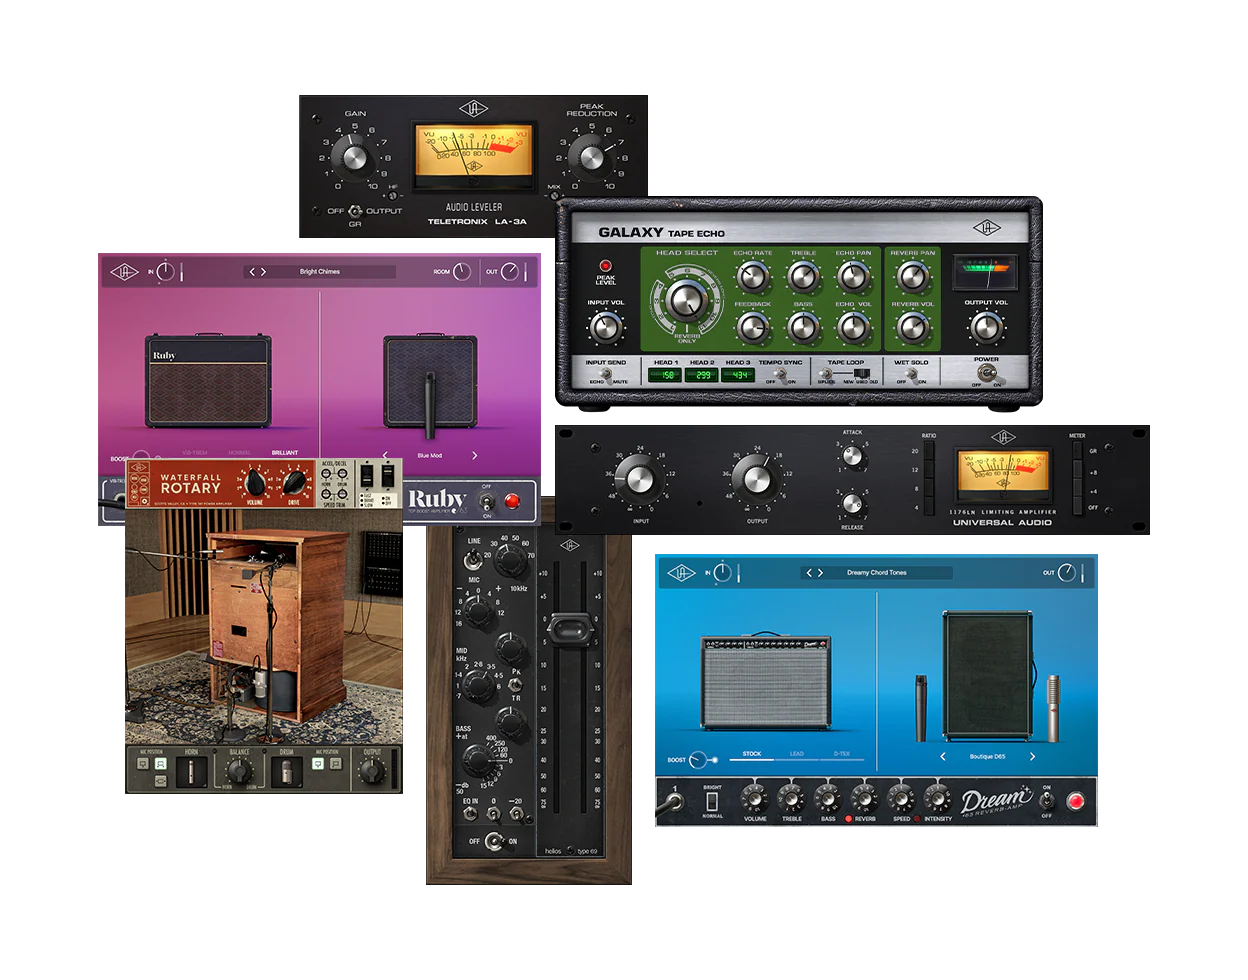Screen dimensions: 1248x980
Task: Select the D-TEX amp mode tab in Dream
Action: pos(842,754)
